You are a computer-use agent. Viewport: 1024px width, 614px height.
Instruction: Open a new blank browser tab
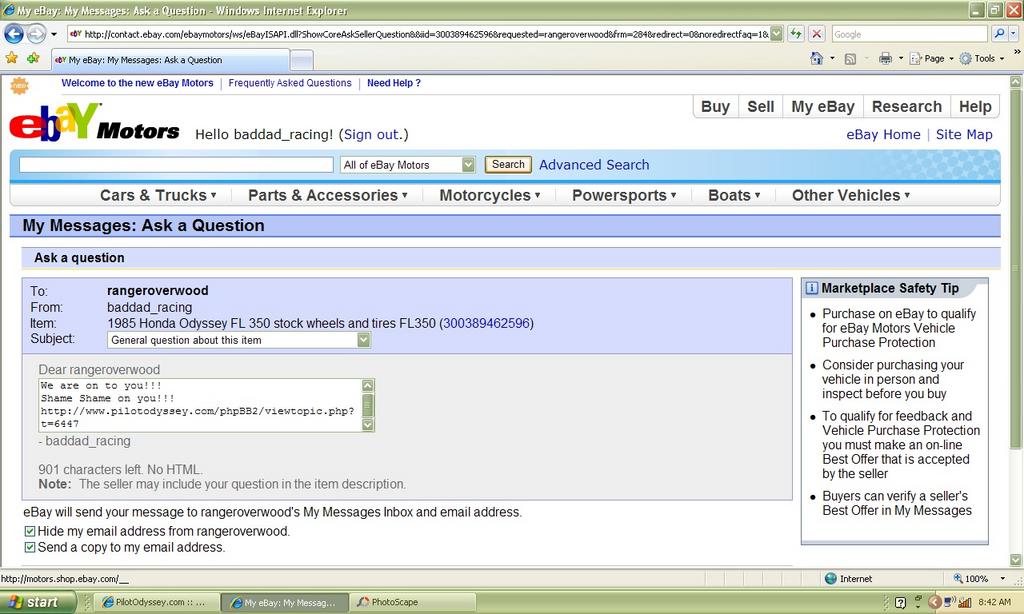(x=301, y=61)
